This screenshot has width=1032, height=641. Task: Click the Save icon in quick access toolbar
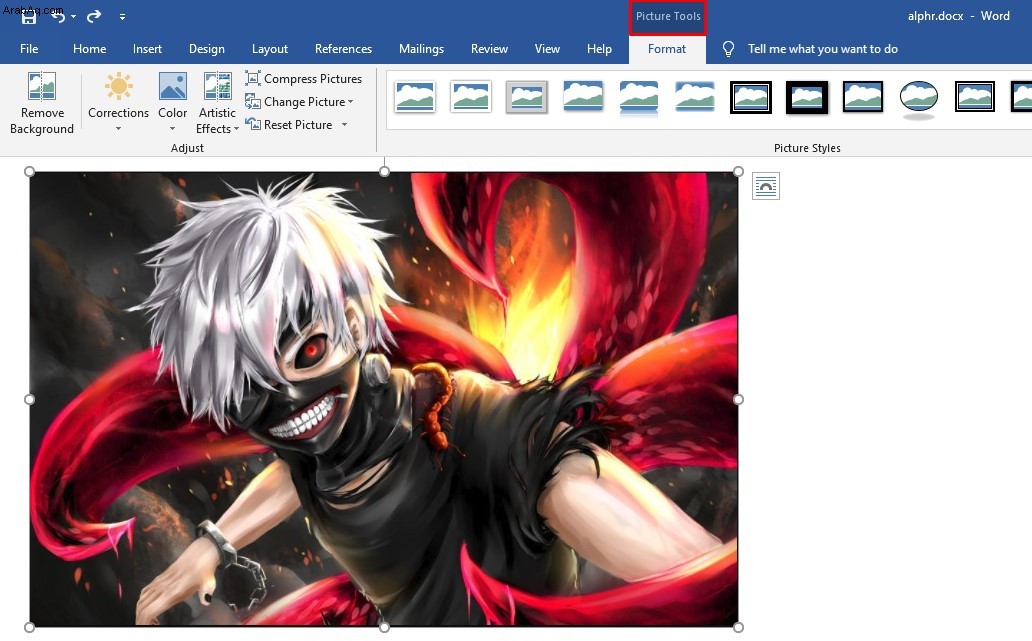pyautogui.click(x=28, y=17)
